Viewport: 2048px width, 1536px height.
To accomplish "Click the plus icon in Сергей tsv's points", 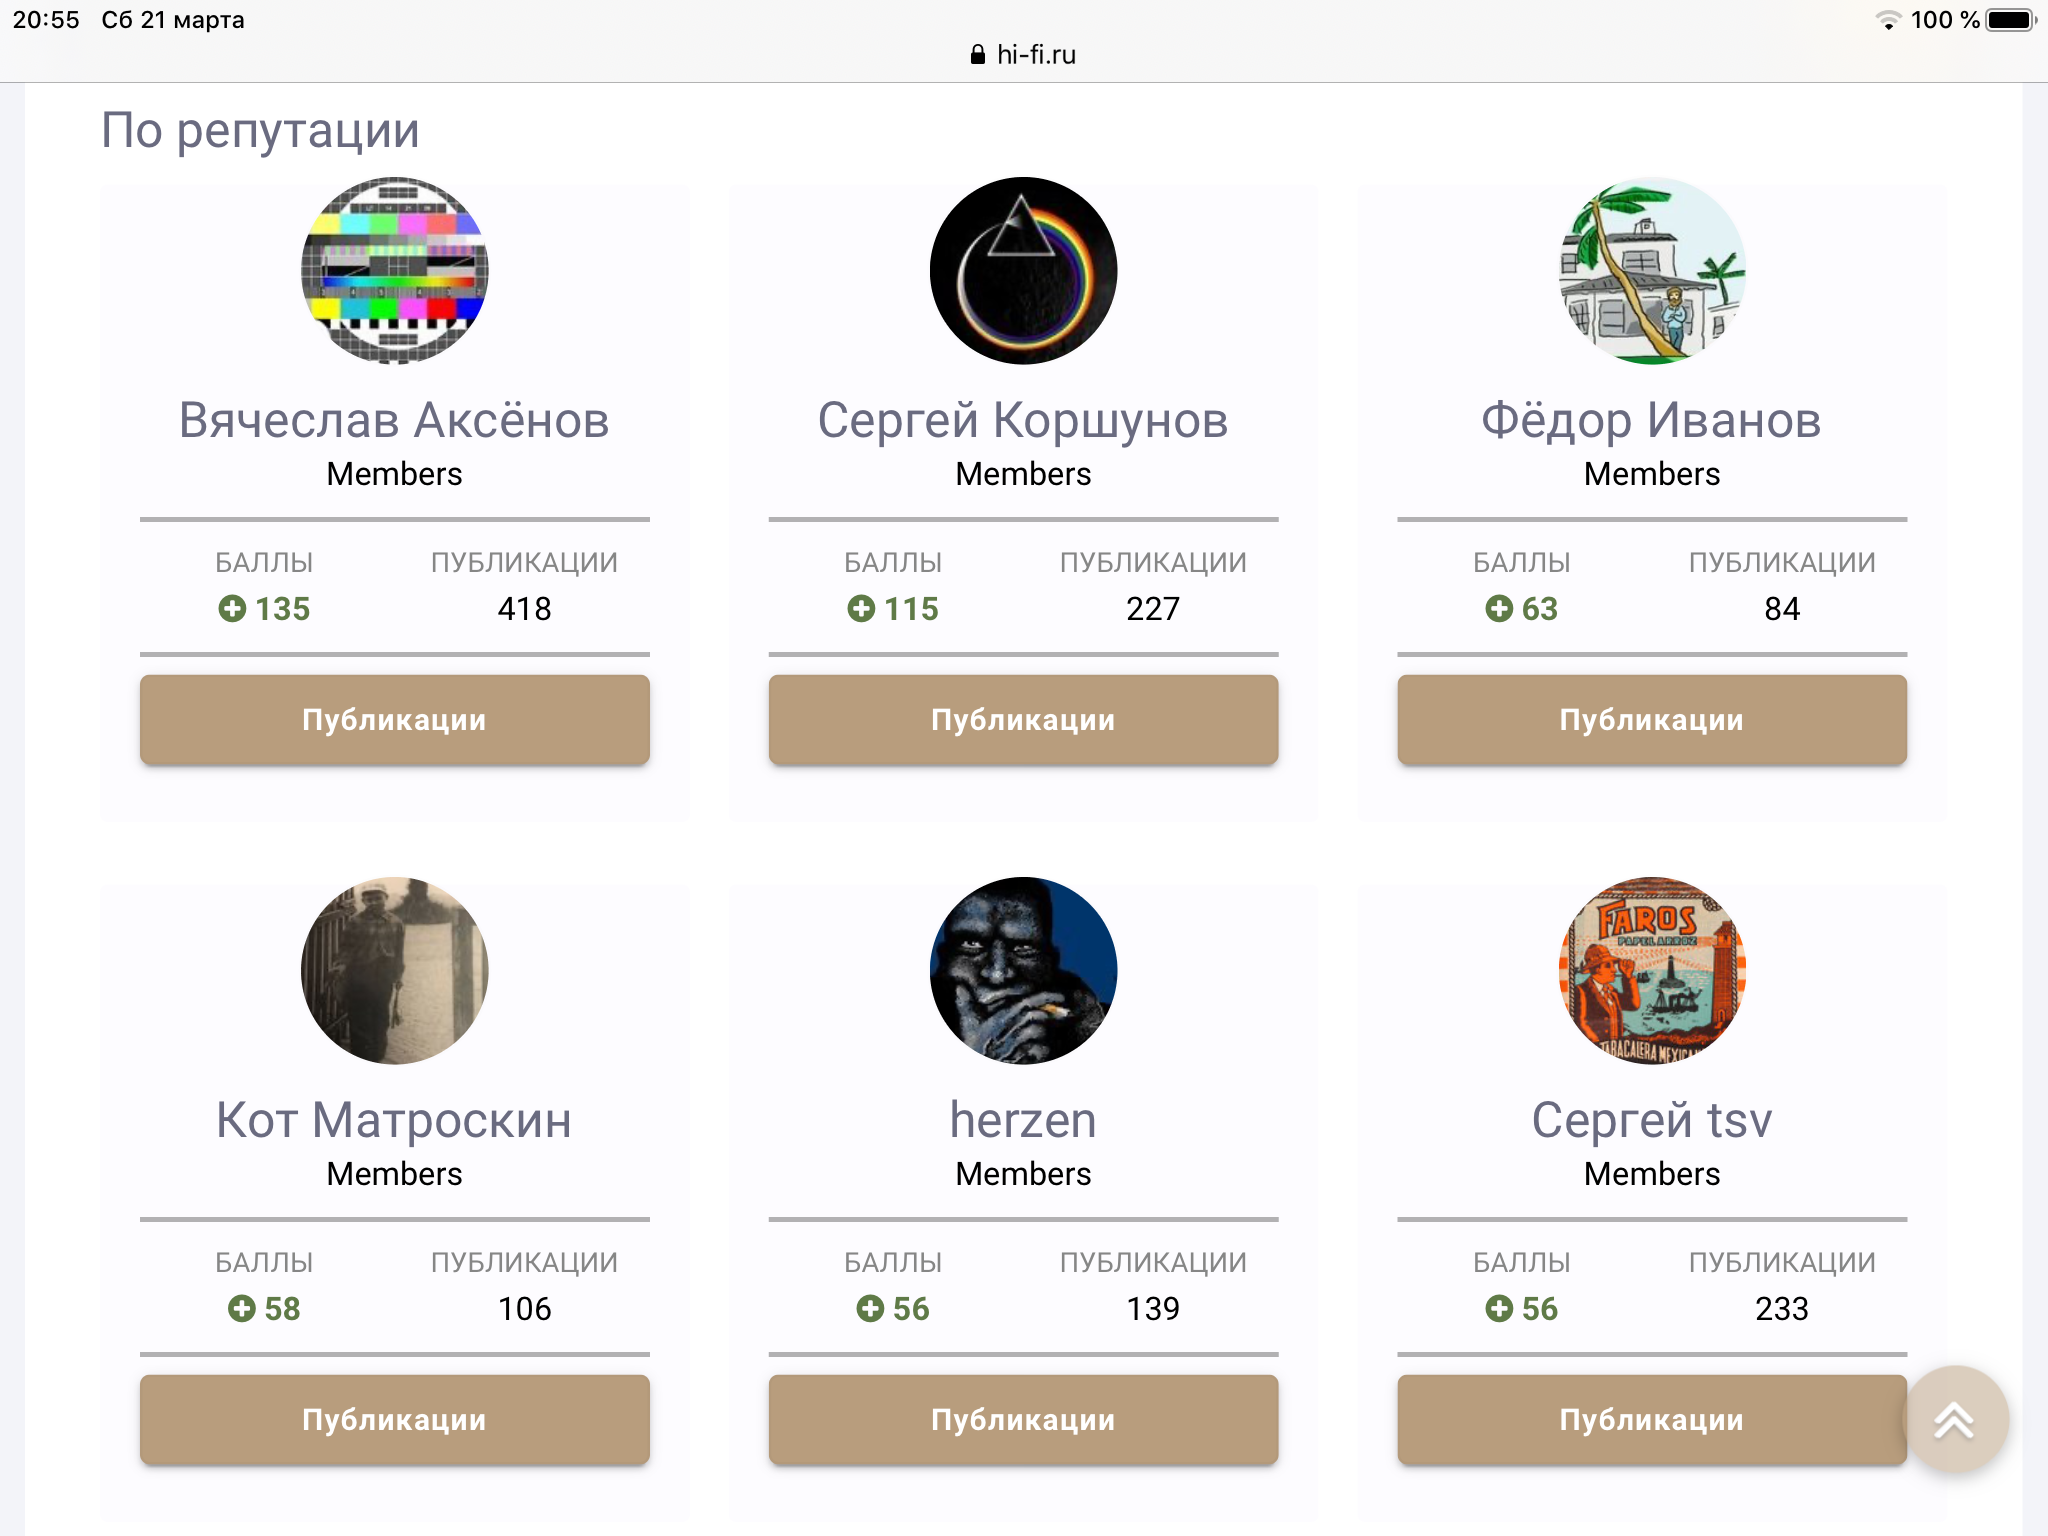I will [x=1499, y=1308].
